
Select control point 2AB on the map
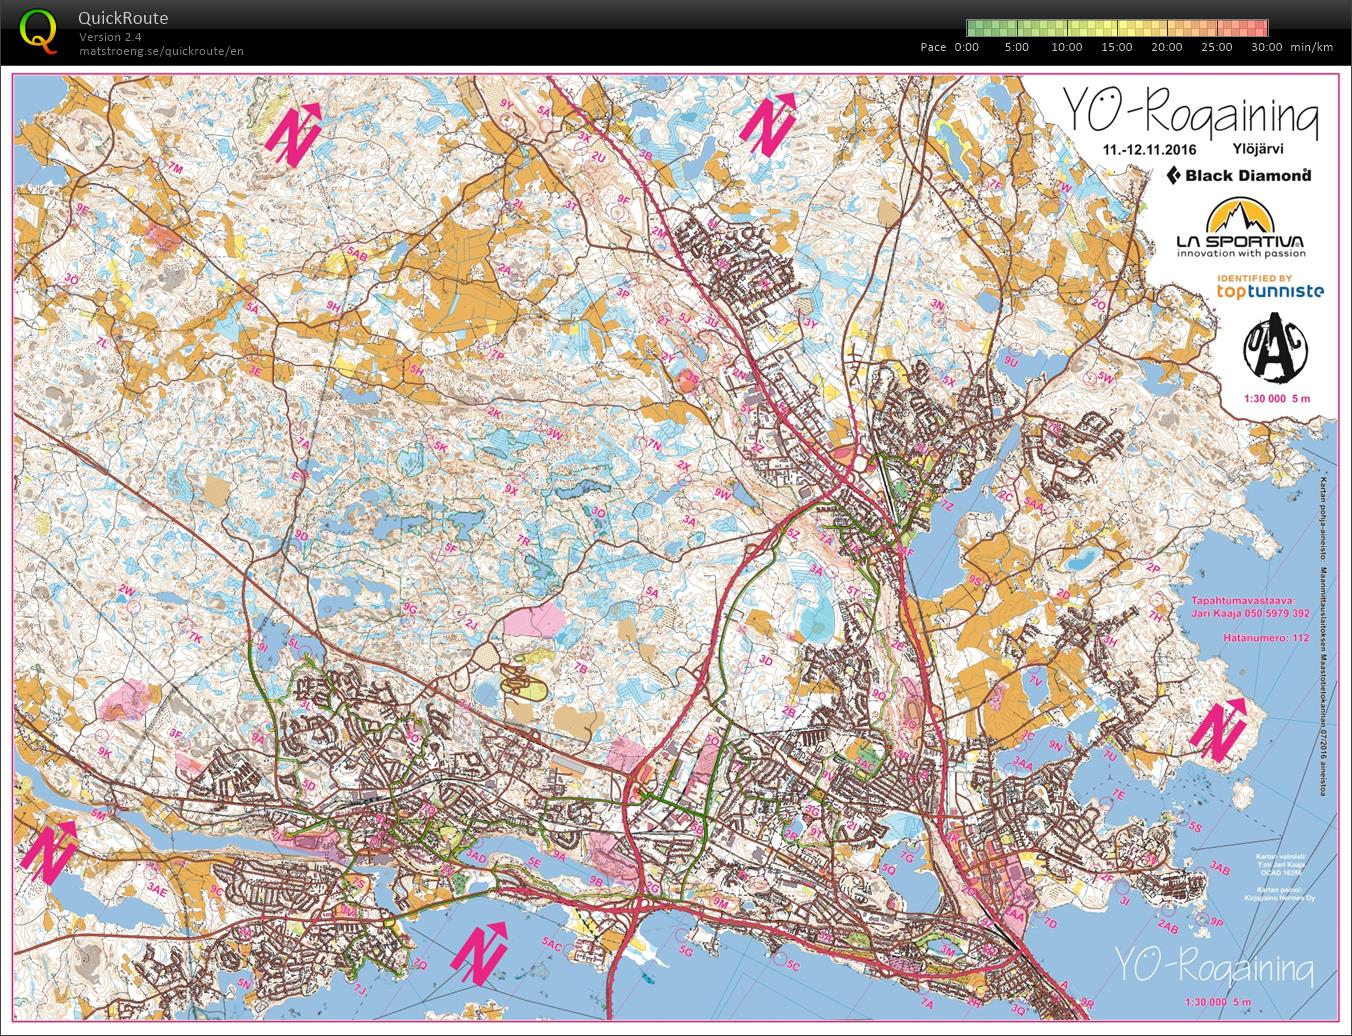tap(1169, 928)
